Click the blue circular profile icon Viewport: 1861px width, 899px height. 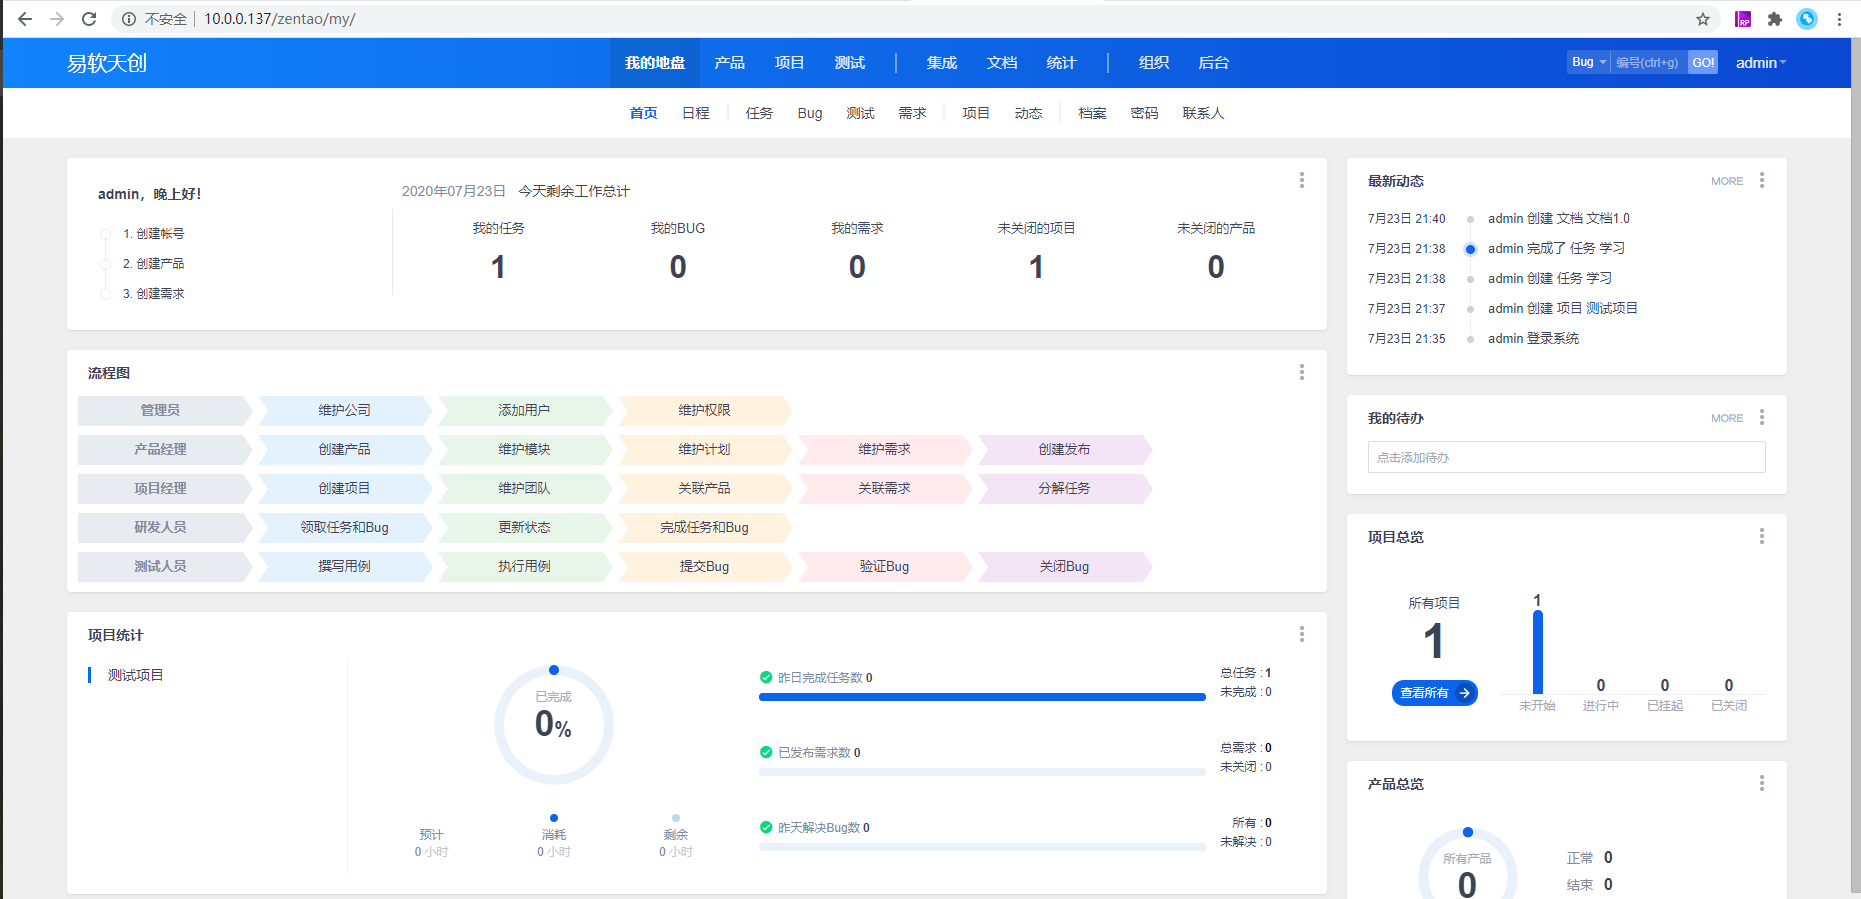(1807, 19)
